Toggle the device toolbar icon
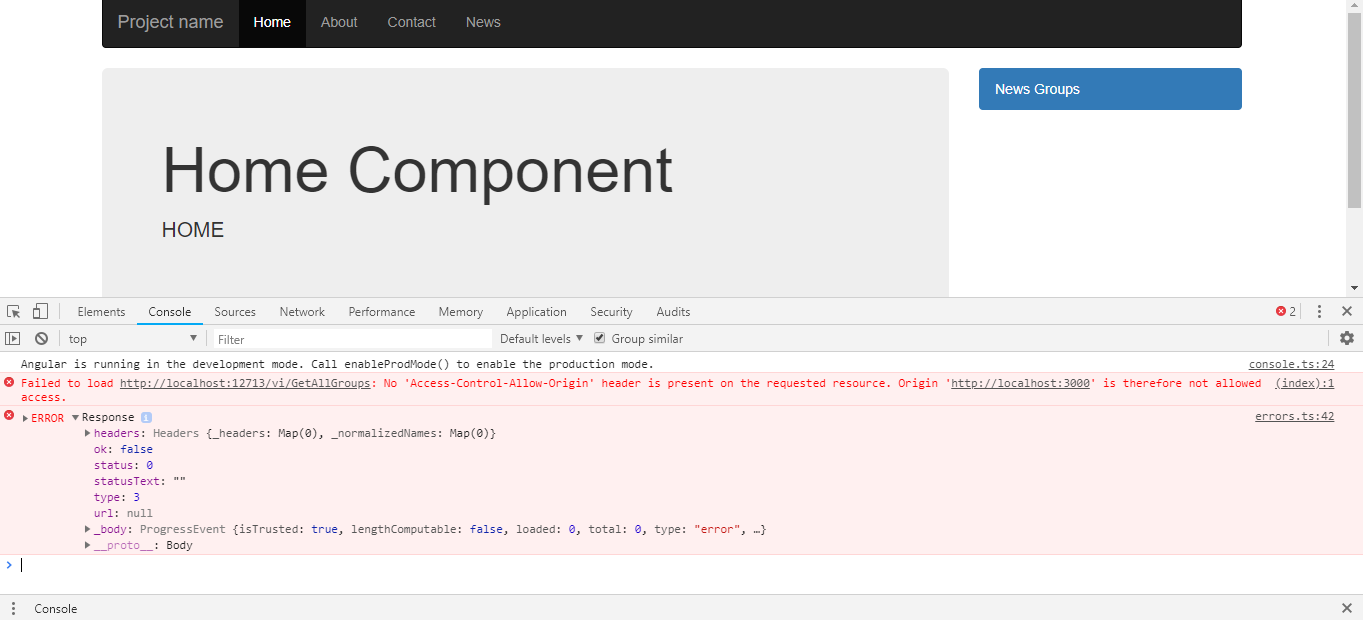The image size is (1363, 620). point(40,312)
